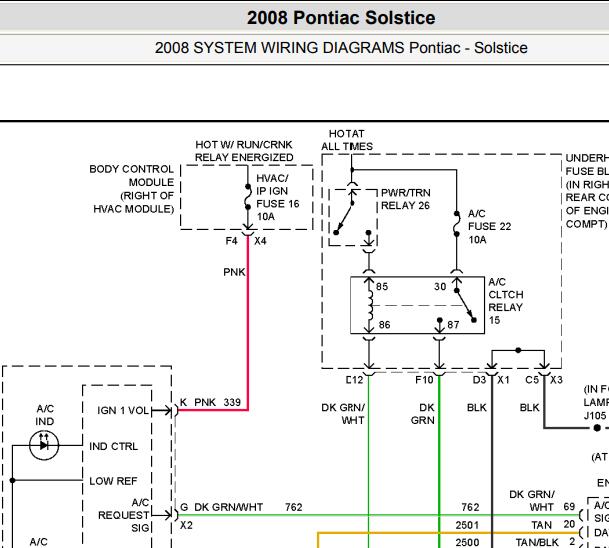Click connector label E12
609x548 pixels.
coord(355,380)
